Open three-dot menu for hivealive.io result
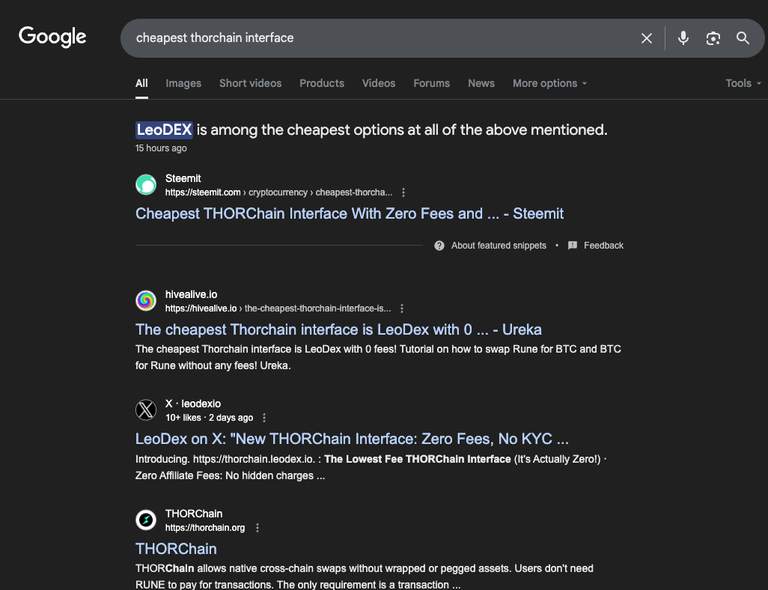 [402, 308]
